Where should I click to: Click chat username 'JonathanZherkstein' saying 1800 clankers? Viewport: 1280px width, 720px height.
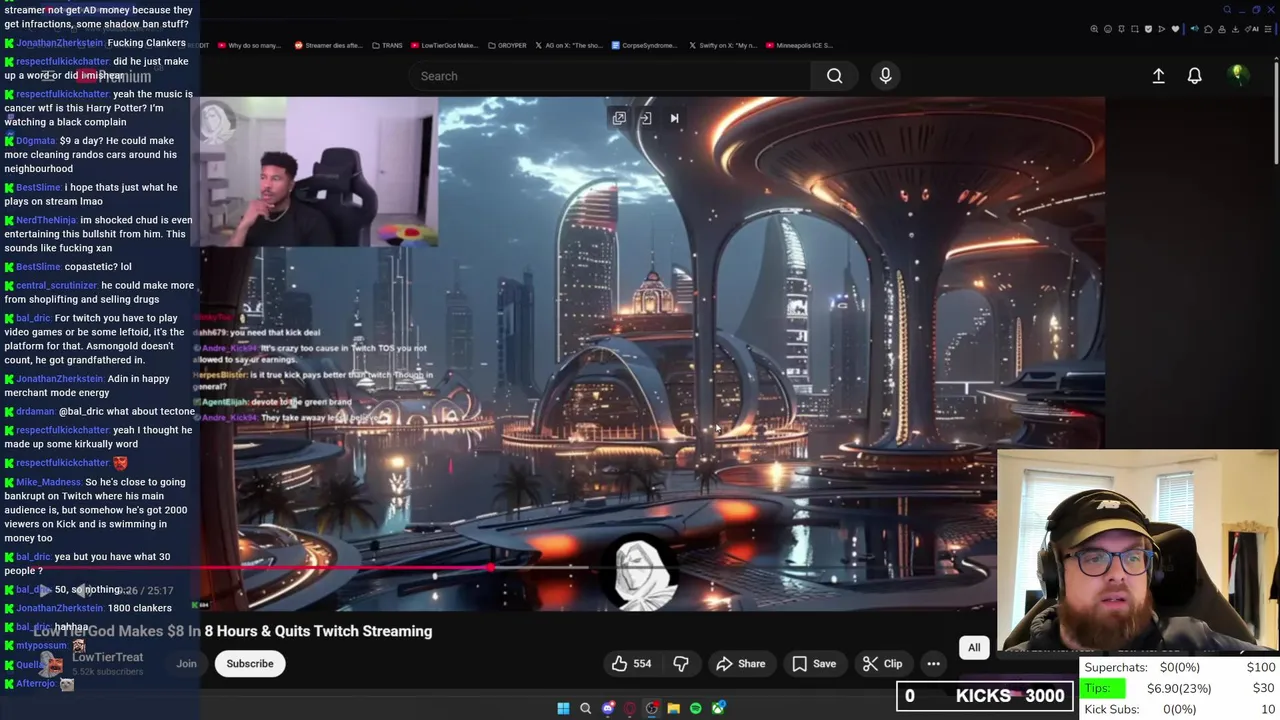pyautogui.click(x=60, y=608)
